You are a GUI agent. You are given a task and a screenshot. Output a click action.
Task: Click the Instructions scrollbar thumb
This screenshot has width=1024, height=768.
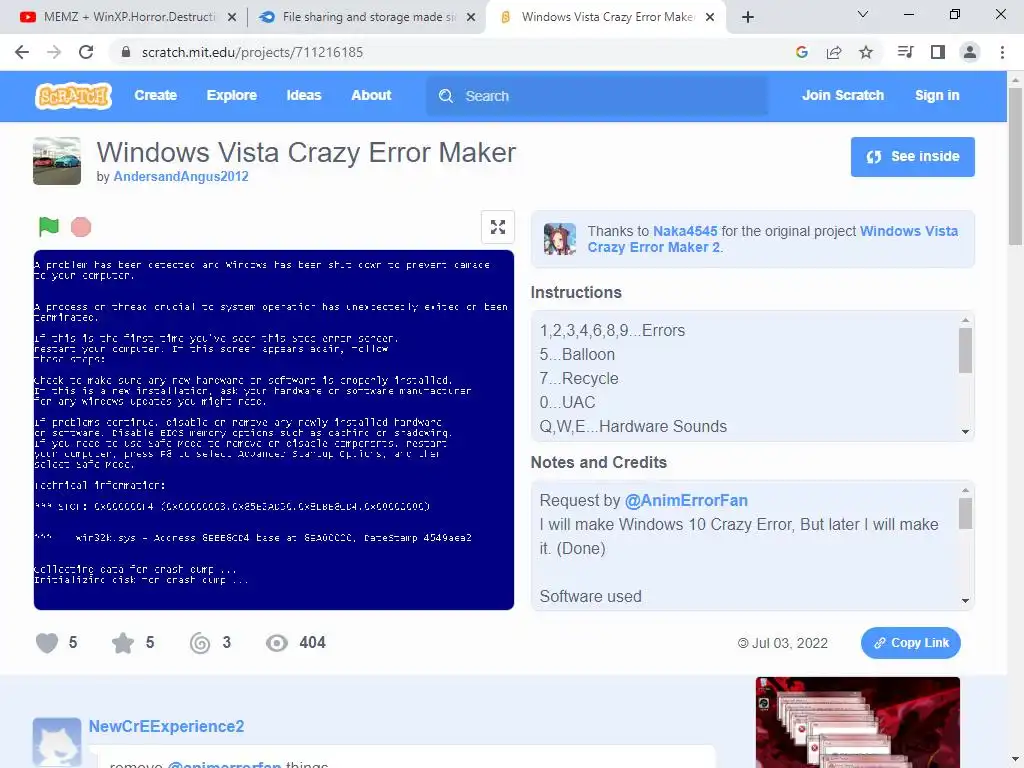(x=965, y=350)
